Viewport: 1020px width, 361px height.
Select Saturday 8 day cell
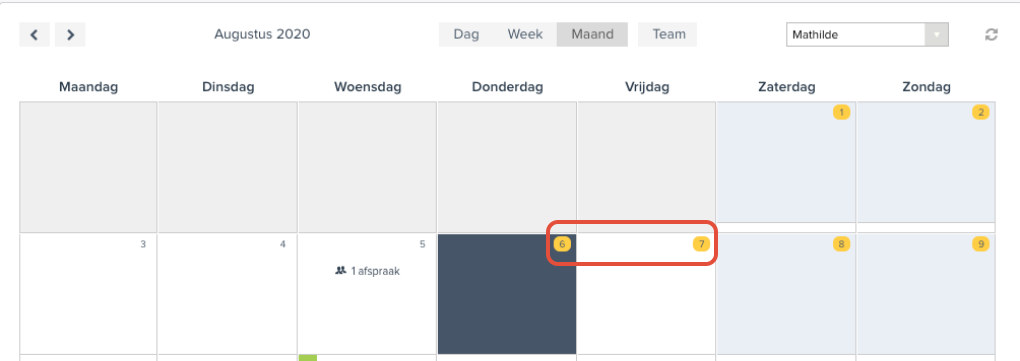(786, 294)
